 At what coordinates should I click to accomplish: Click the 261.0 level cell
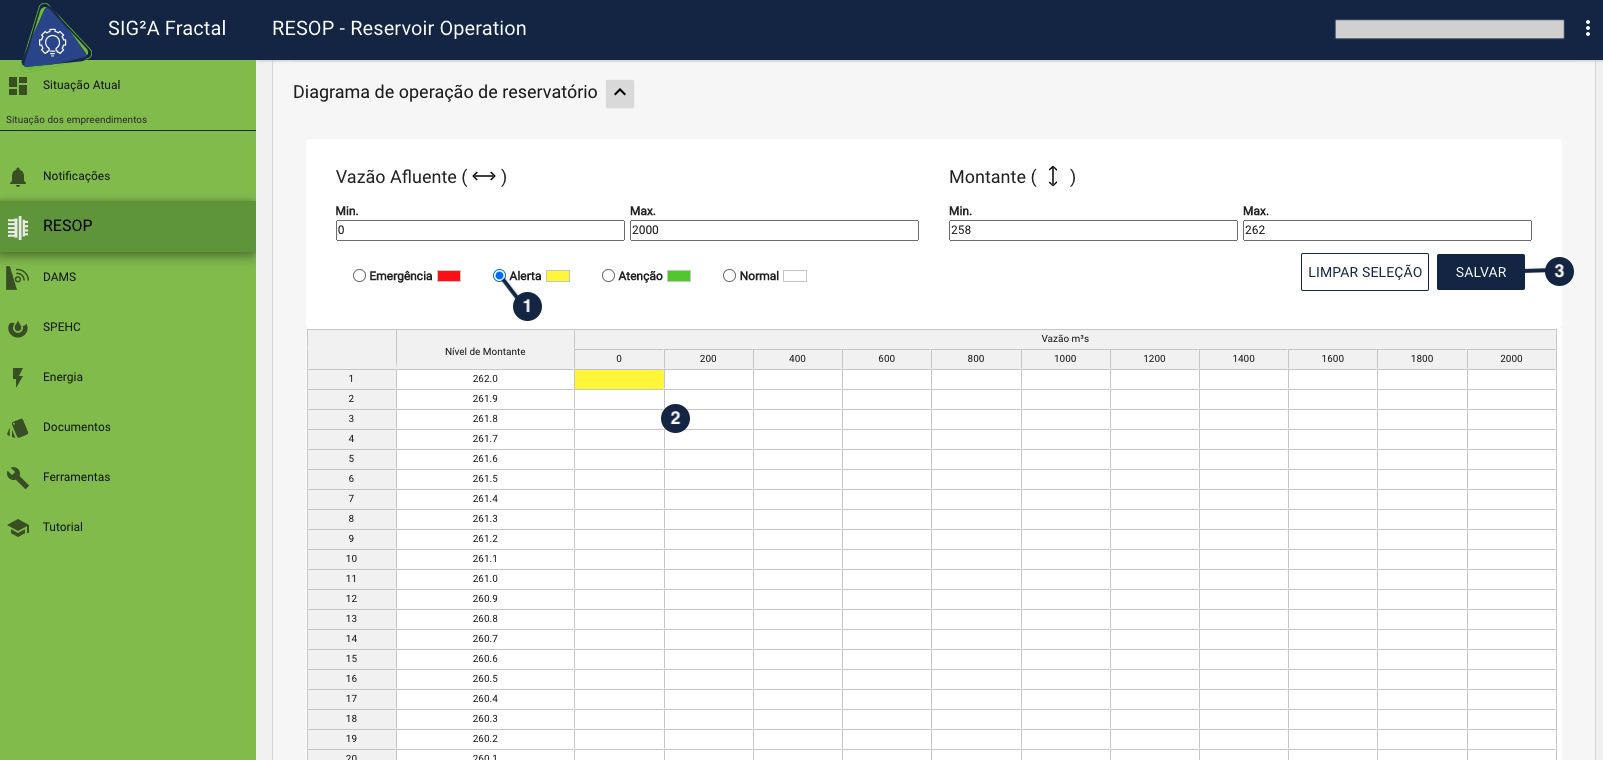pyautogui.click(x=485, y=579)
